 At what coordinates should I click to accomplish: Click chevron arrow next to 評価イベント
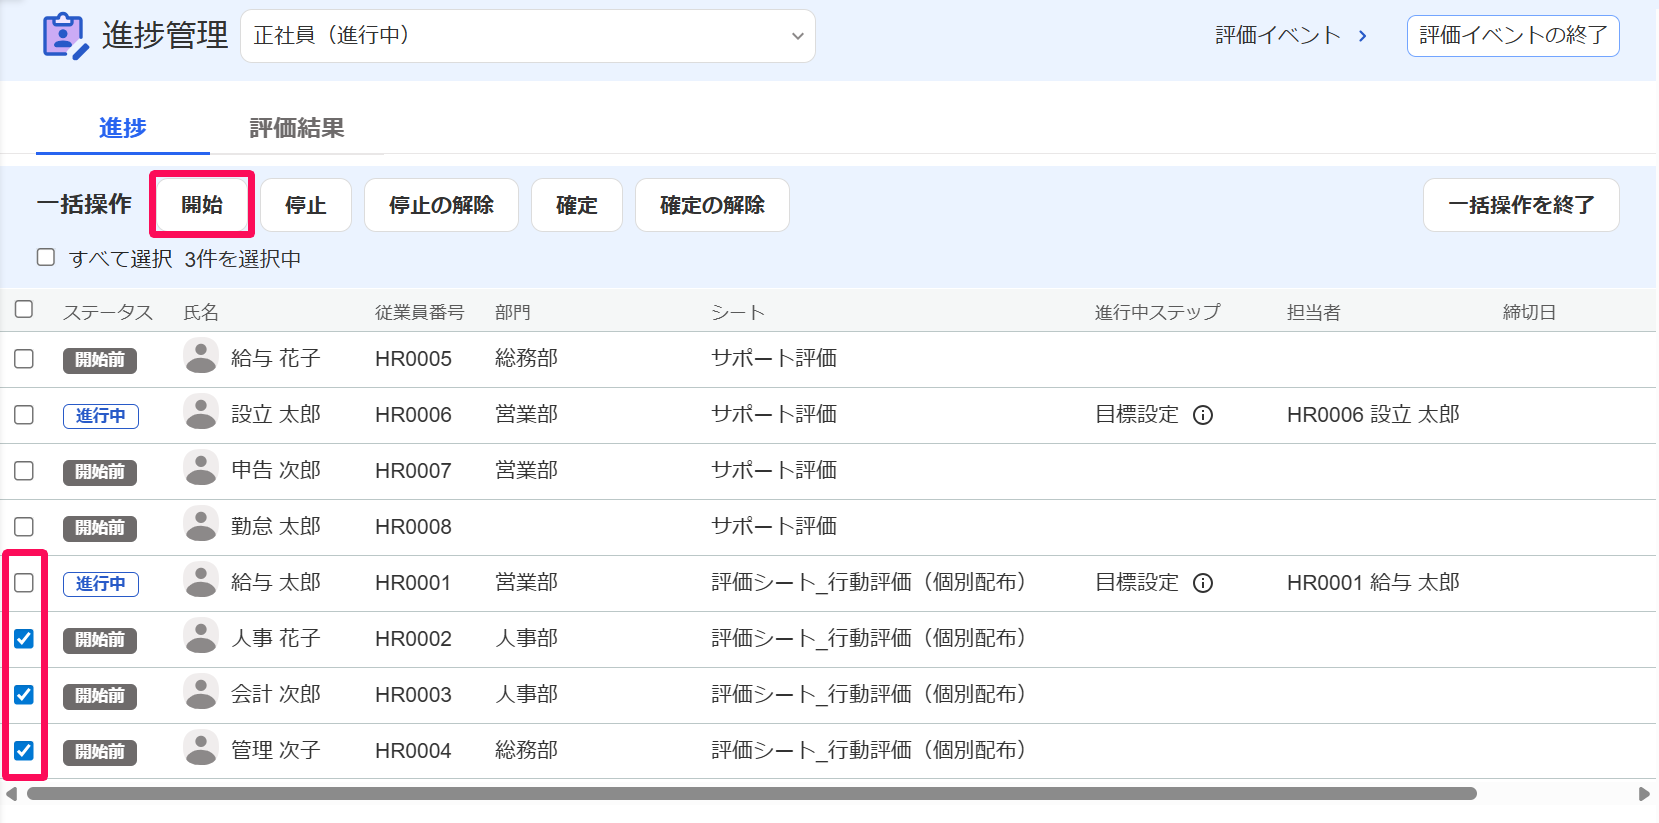tap(1362, 36)
